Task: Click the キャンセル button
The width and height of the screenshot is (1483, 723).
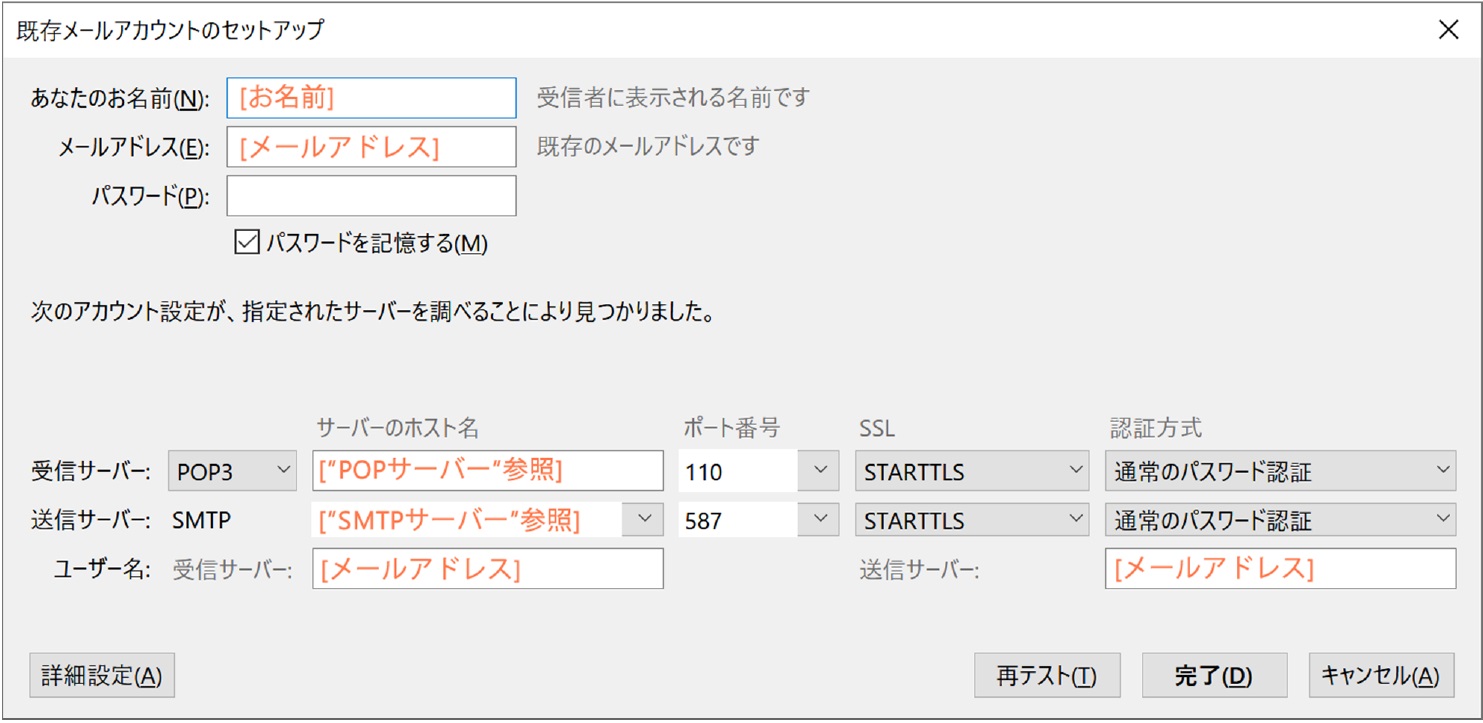Action: 1381,676
